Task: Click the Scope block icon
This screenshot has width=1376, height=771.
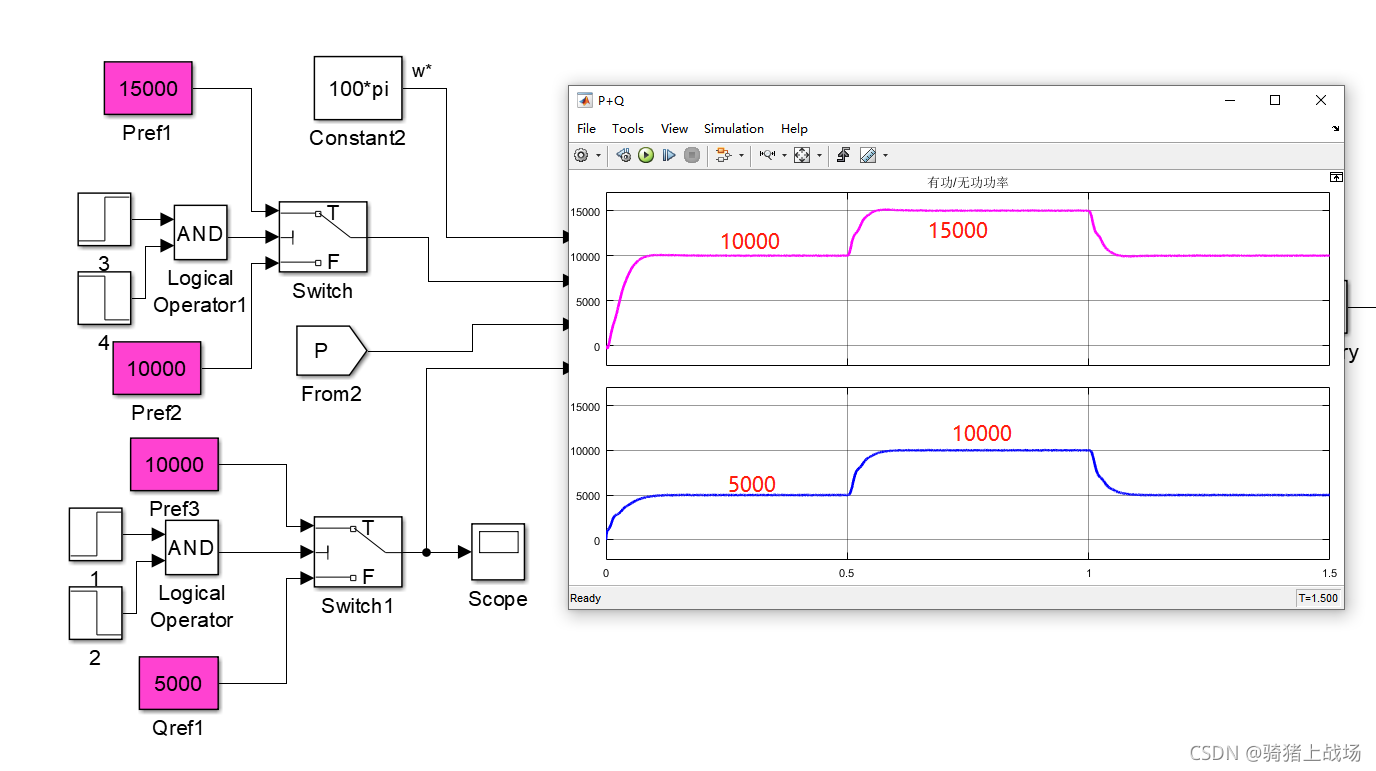Action: pyautogui.click(x=498, y=551)
